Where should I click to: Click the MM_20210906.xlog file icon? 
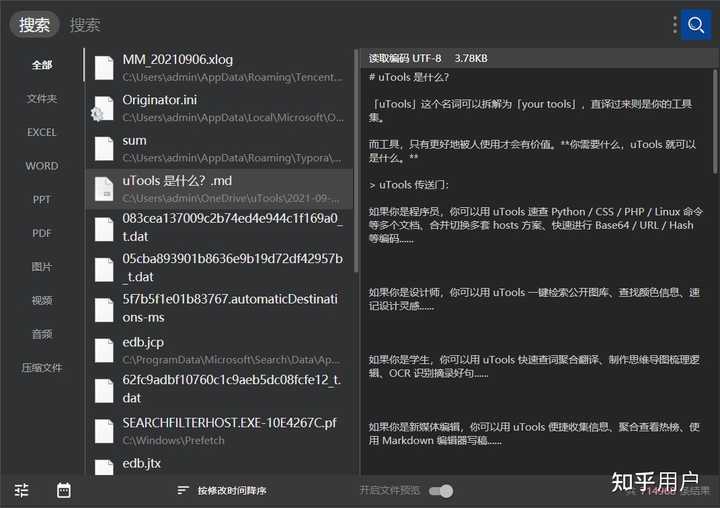(104, 68)
